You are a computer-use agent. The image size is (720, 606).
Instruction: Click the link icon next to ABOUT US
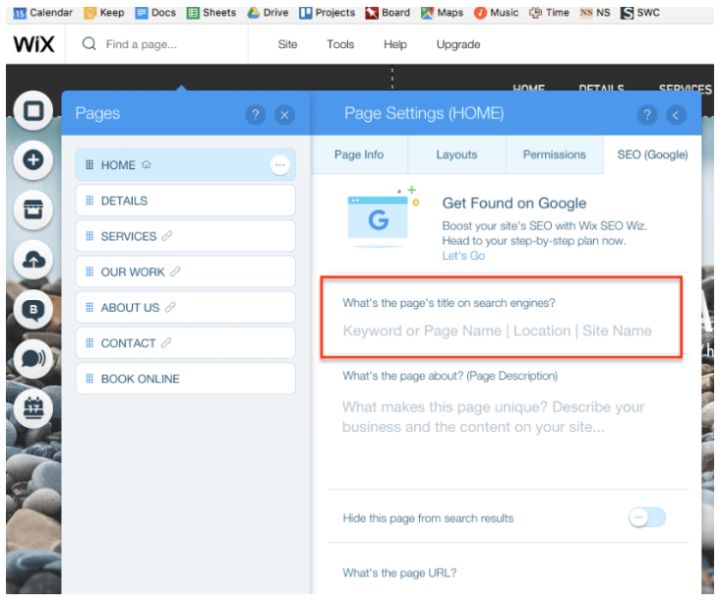point(170,307)
